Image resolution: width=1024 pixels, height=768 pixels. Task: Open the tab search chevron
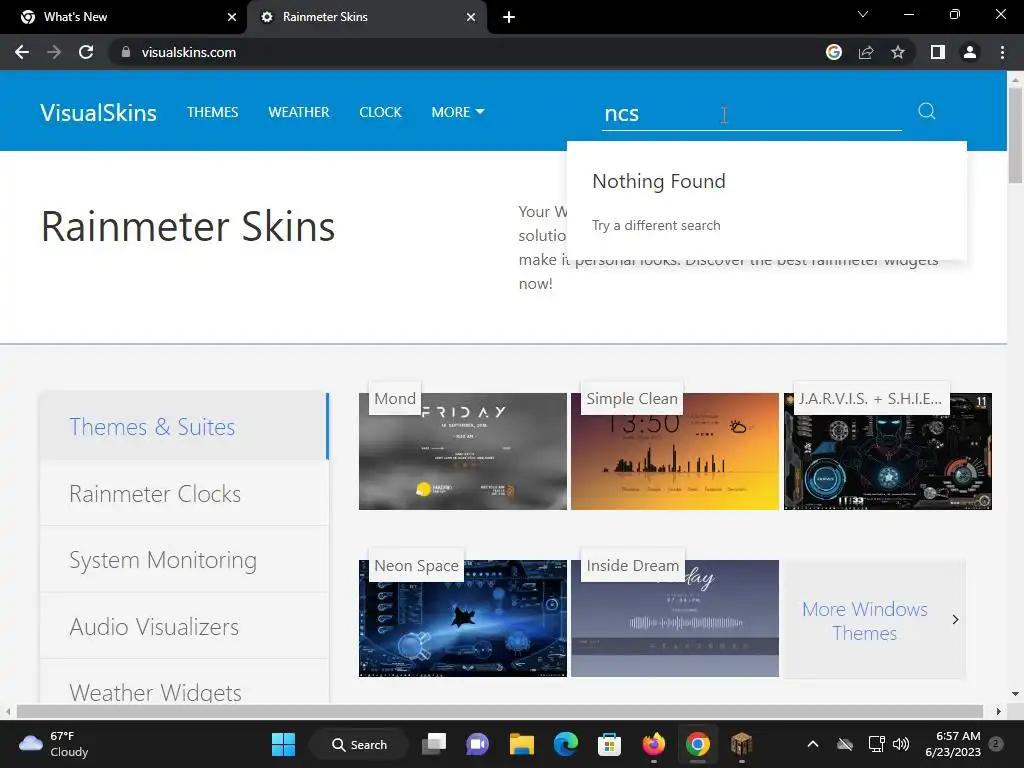click(x=863, y=14)
